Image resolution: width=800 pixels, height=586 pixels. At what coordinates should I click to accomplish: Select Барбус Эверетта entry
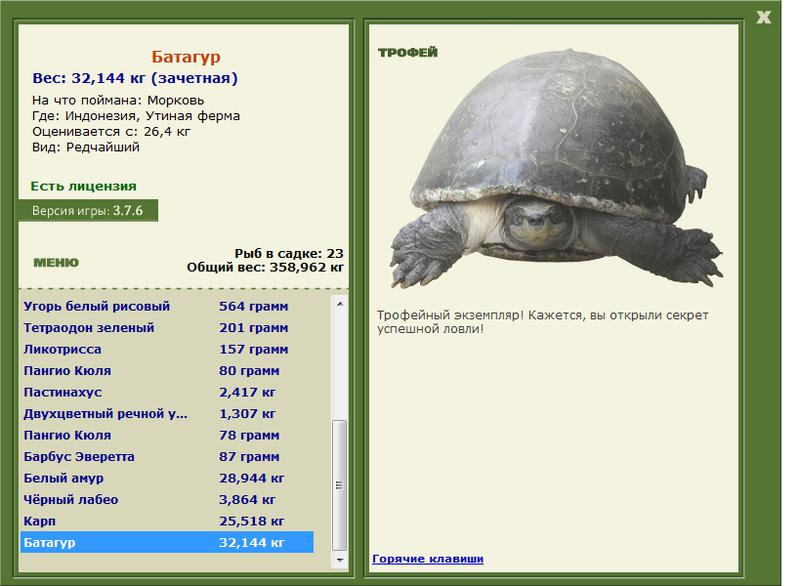(x=167, y=456)
